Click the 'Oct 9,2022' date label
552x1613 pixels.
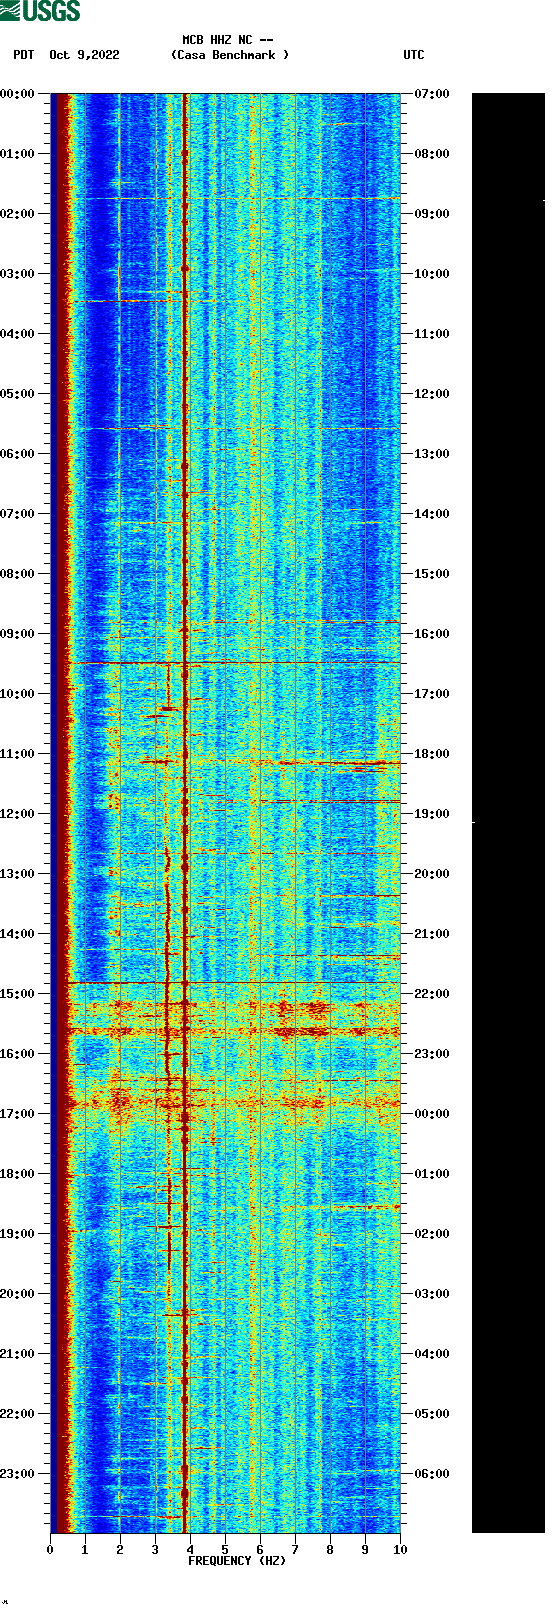coord(84,55)
